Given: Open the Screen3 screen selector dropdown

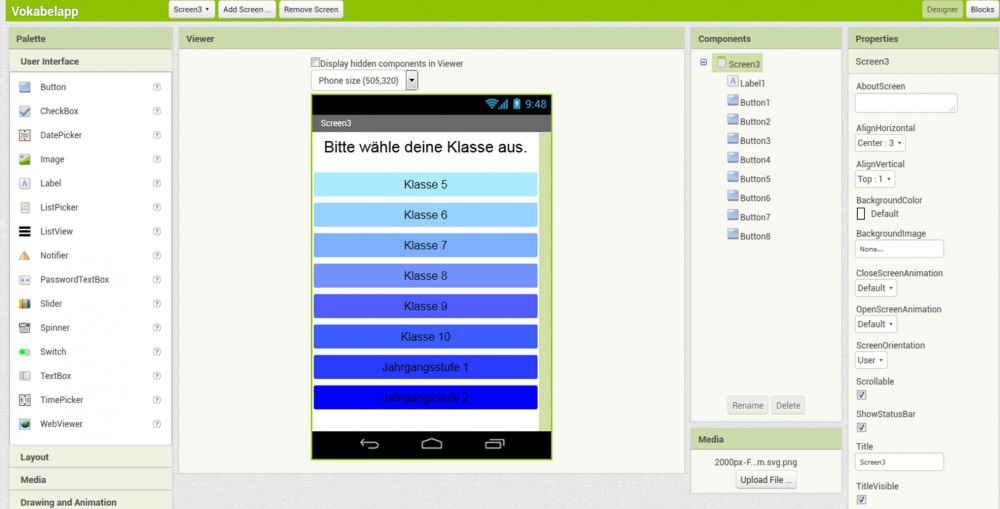Looking at the screenshot, I should point(191,9).
